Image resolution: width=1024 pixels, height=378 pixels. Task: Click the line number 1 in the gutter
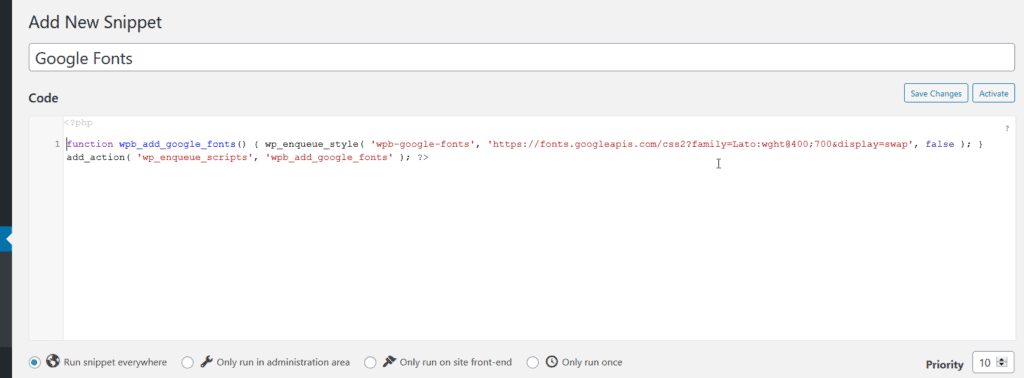[58, 144]
